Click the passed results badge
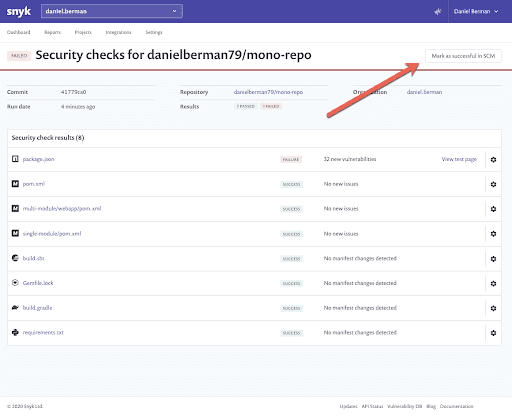512x416 pixels. [246, 106]
